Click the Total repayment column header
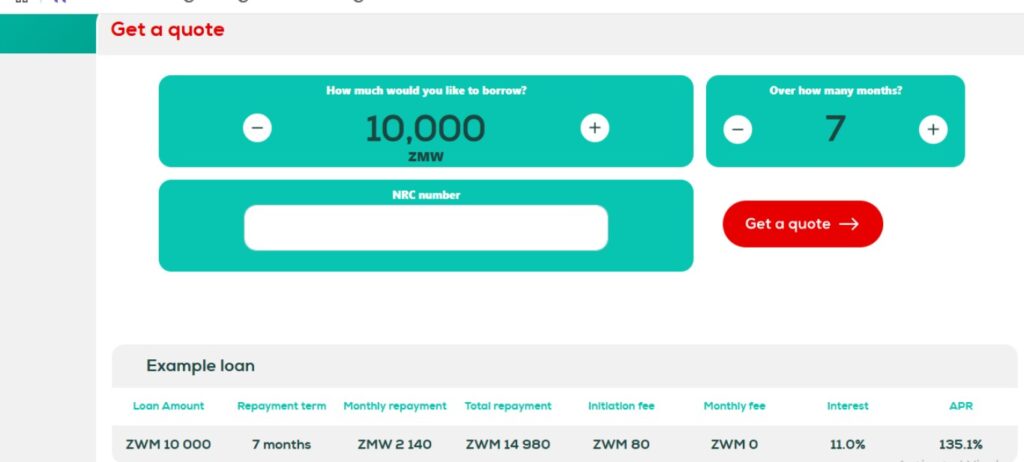 point(508,406)
